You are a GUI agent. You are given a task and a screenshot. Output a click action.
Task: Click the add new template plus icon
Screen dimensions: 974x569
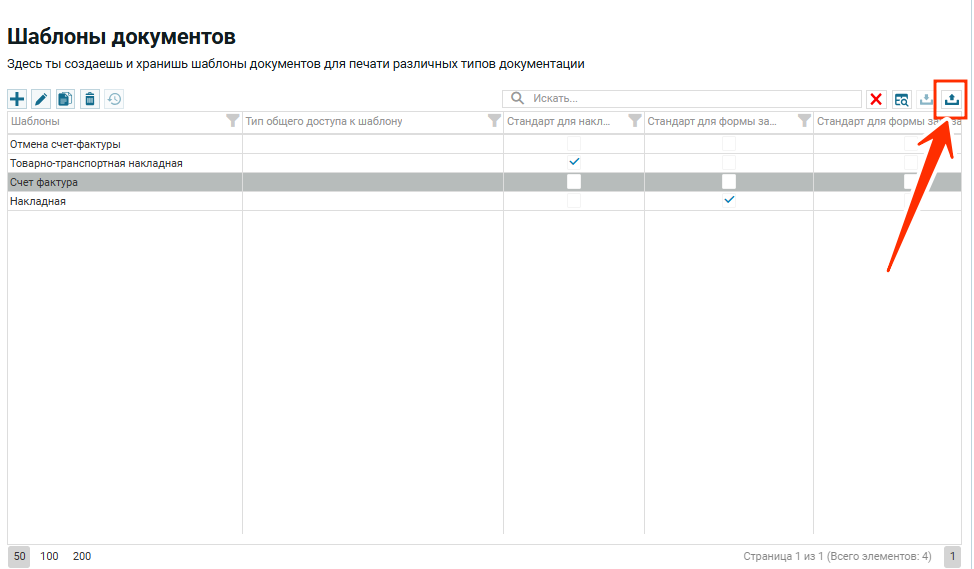click(17, 99)
